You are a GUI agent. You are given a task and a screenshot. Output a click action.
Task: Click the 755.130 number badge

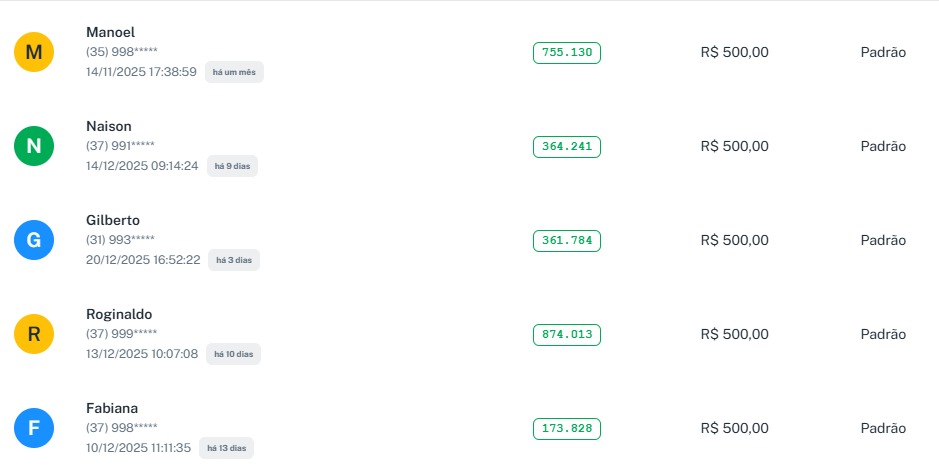pos(567,53)
